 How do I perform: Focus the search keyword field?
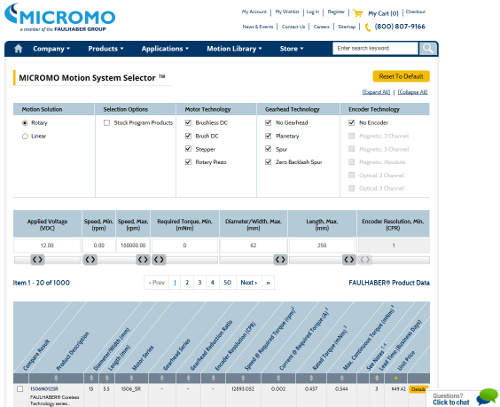[x=375, y=48]
